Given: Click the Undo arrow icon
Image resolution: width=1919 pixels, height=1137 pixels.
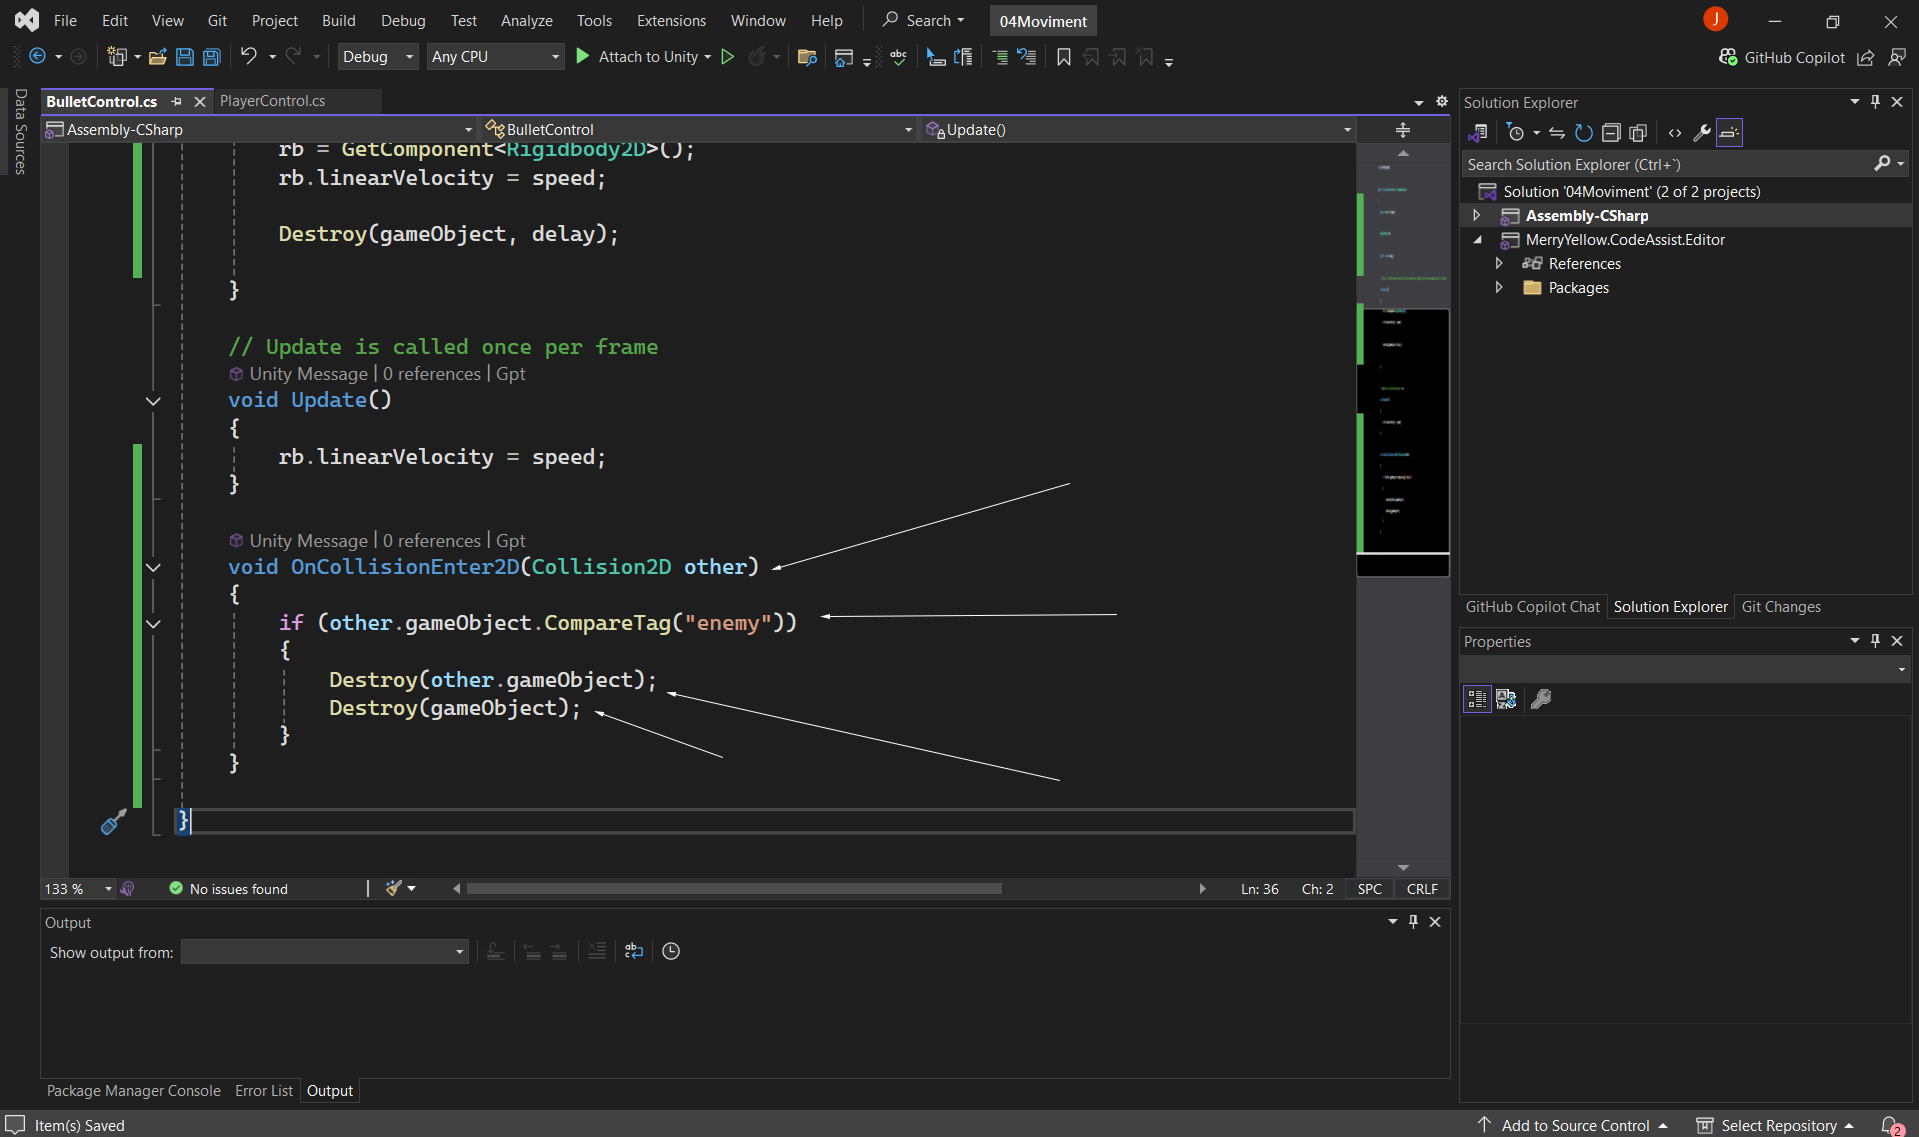Looking at the screenshot, I should coord(248,57).
